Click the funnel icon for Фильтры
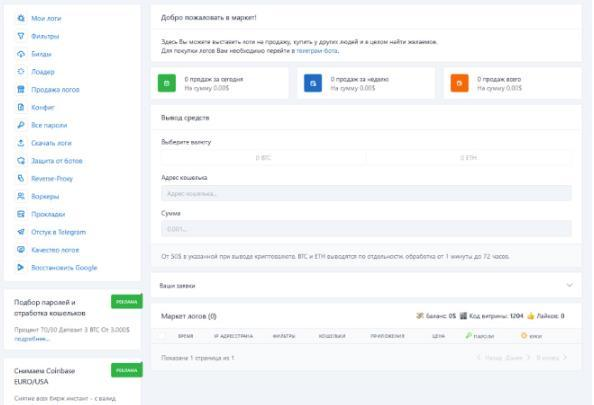This screenshot has width=594, height=405. coord(21,36)
